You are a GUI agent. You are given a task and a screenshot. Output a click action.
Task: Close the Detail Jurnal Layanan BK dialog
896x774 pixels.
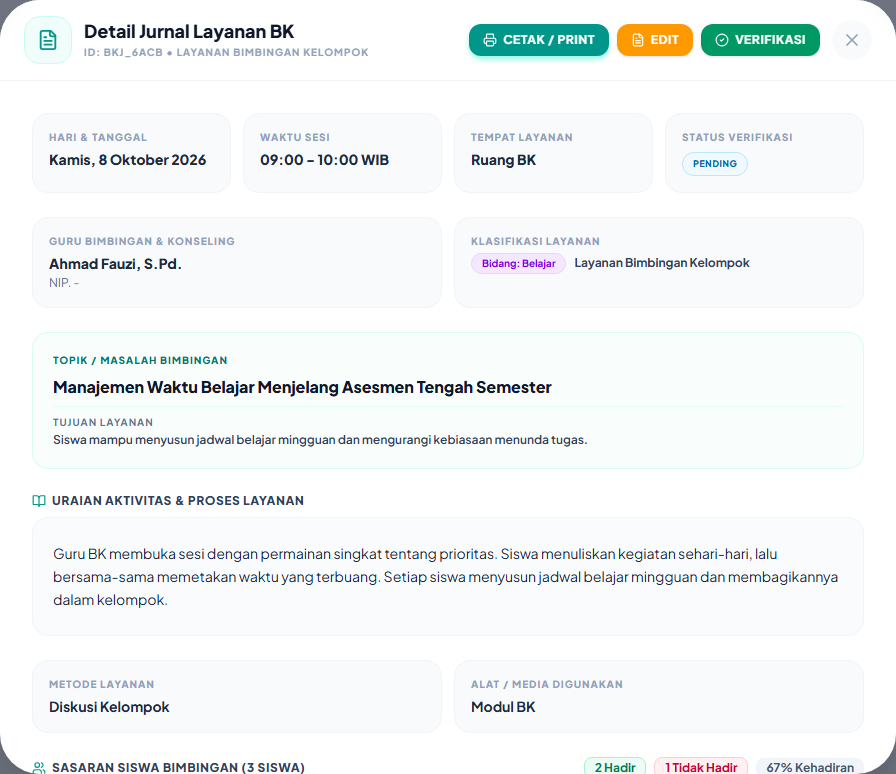[852, 40]
